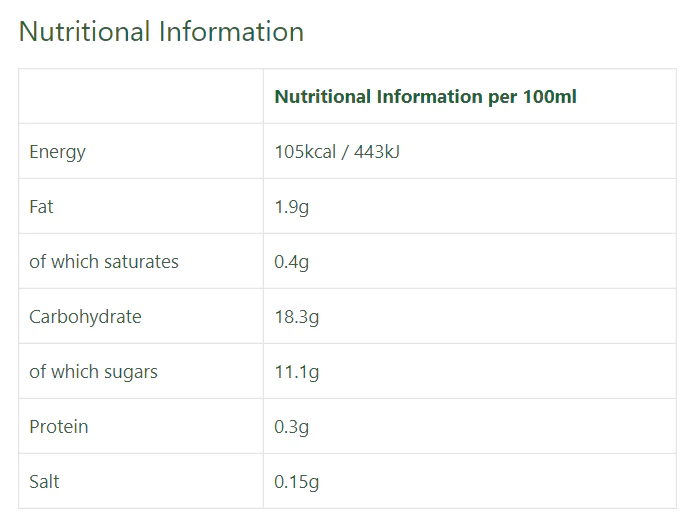Click the Nutritional Information page heading

point(161,31)
